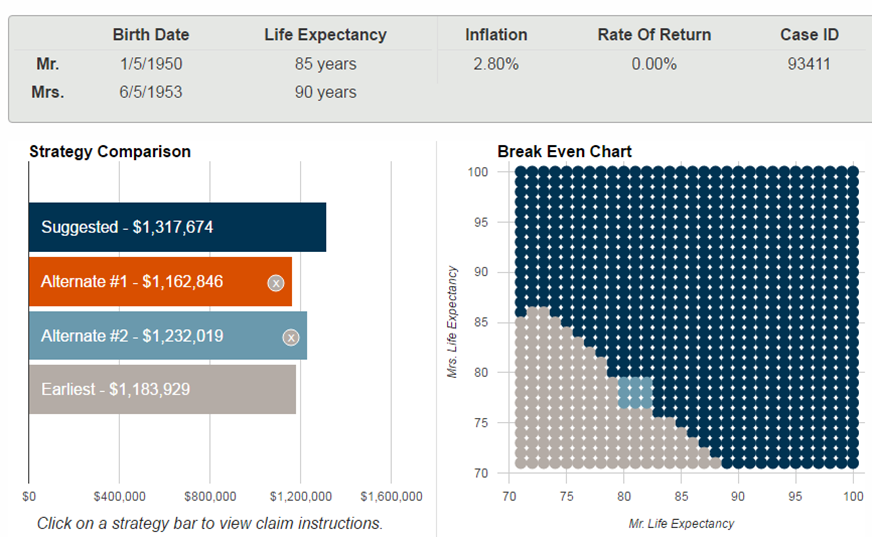Click the Mr. Life Expectancy axis label
Viewport: 872px width, 537px height.
(x=681, y=523)
